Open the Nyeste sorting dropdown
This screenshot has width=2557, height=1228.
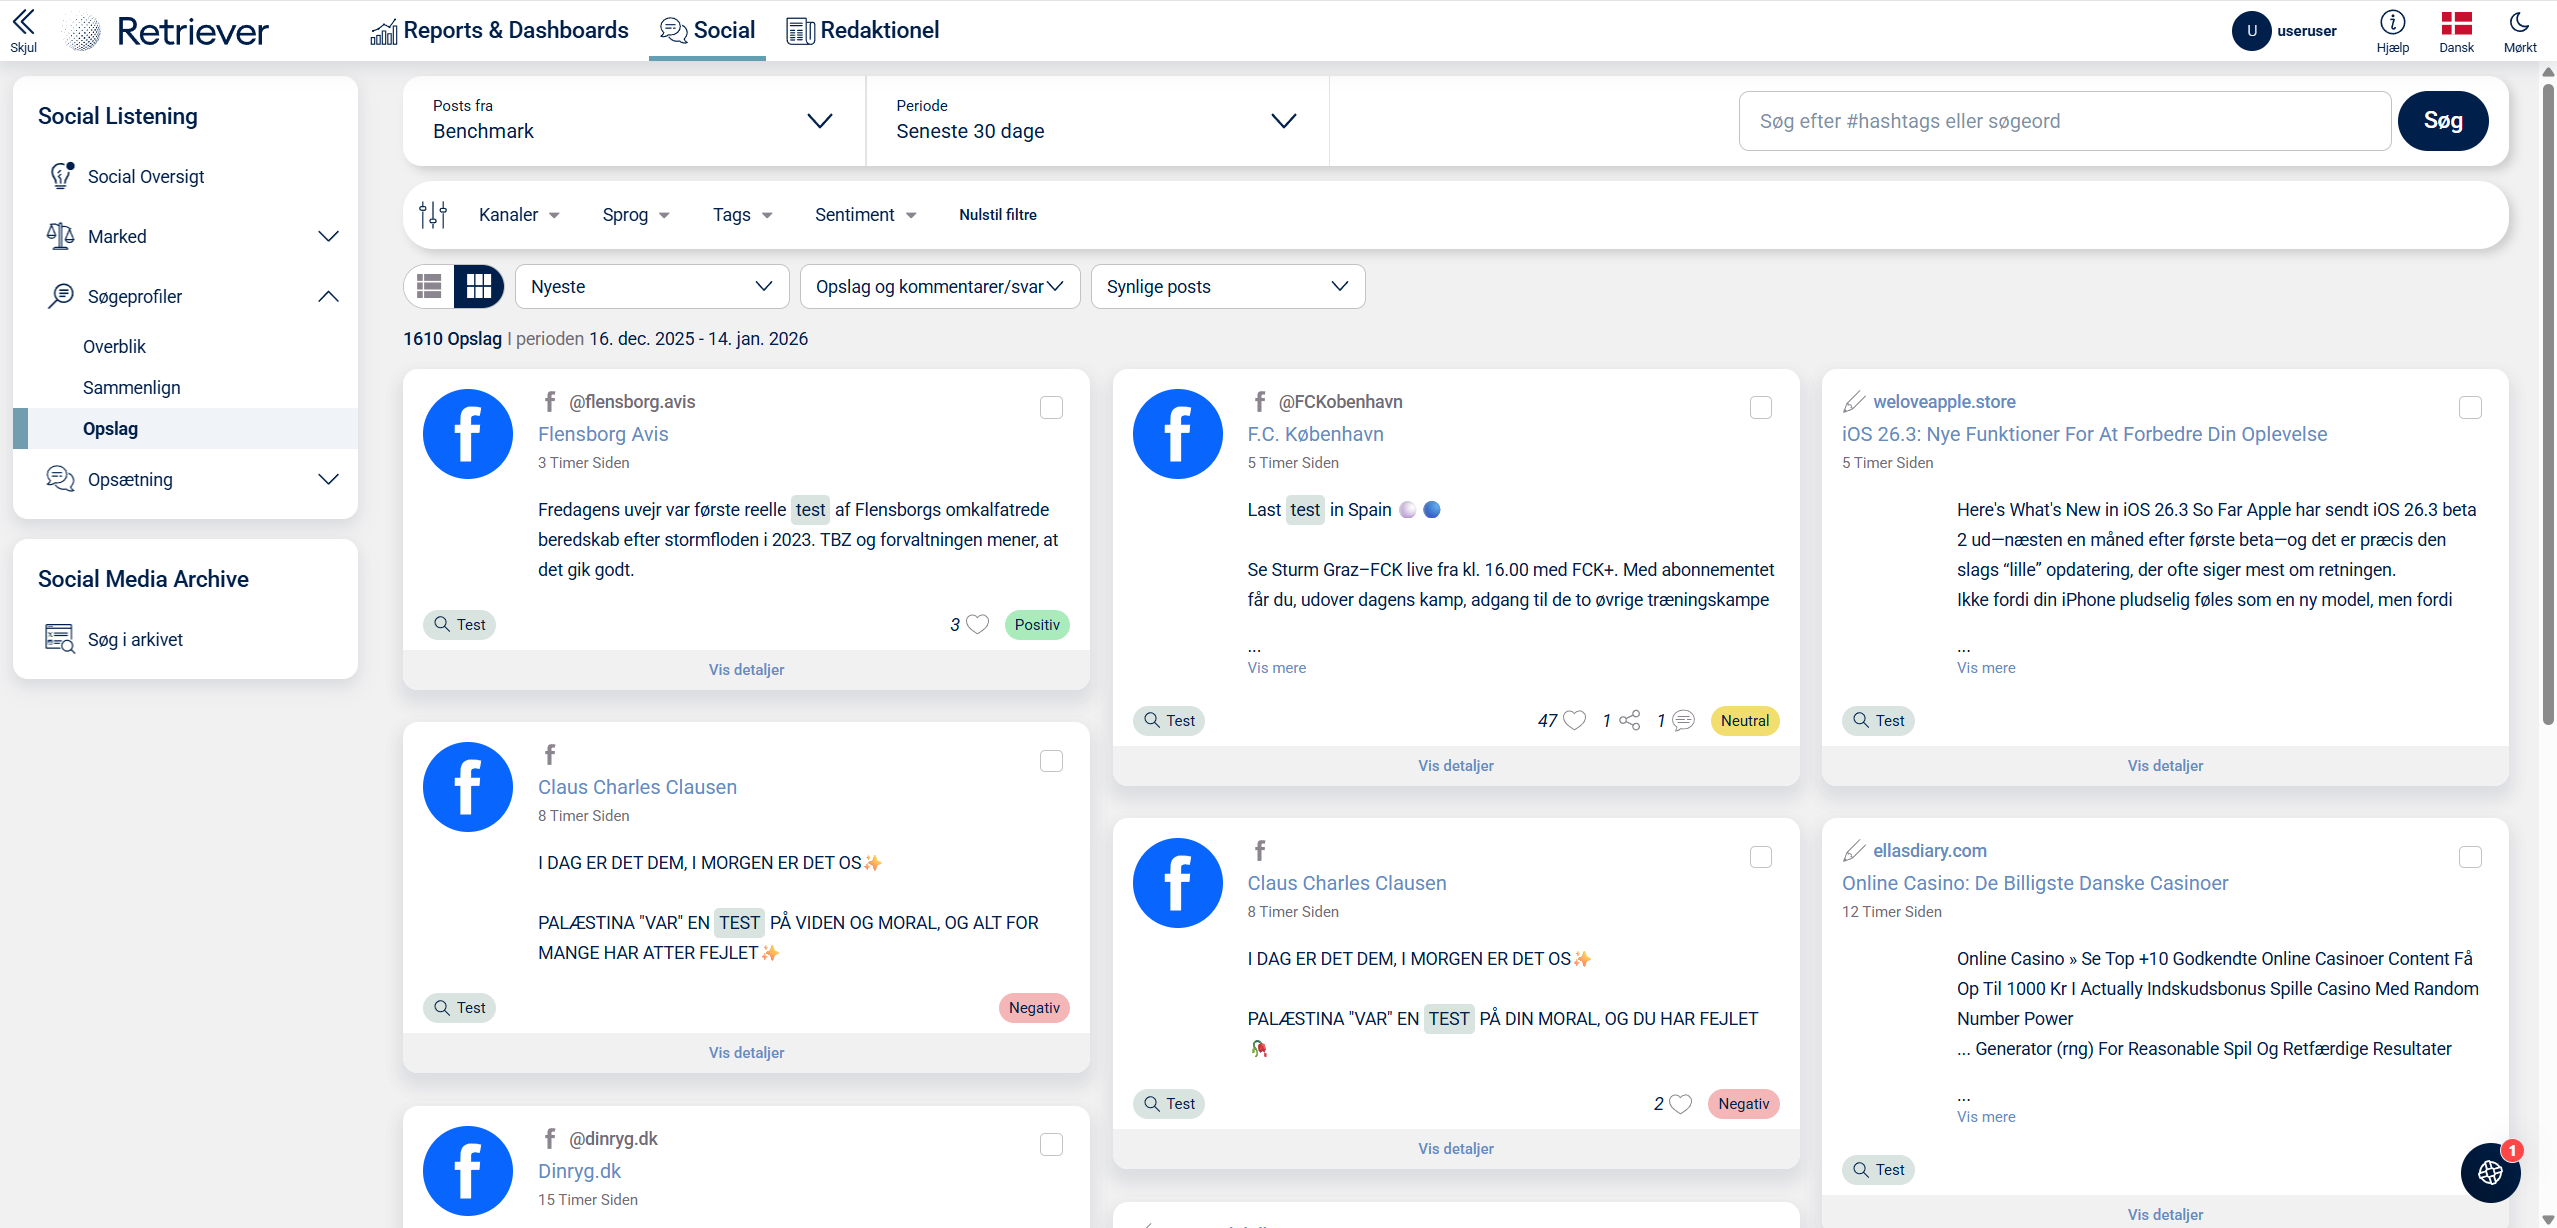click(x=651, y=287)
